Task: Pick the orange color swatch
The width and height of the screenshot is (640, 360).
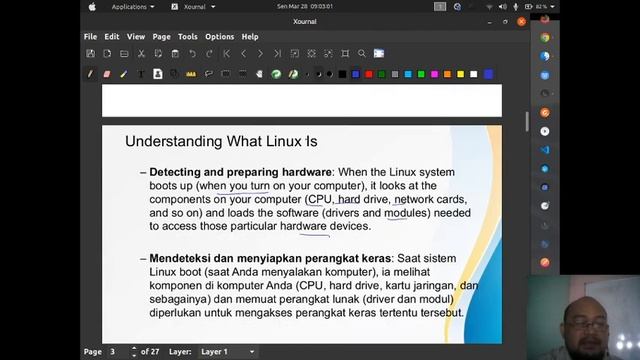Action: [447, 74]
